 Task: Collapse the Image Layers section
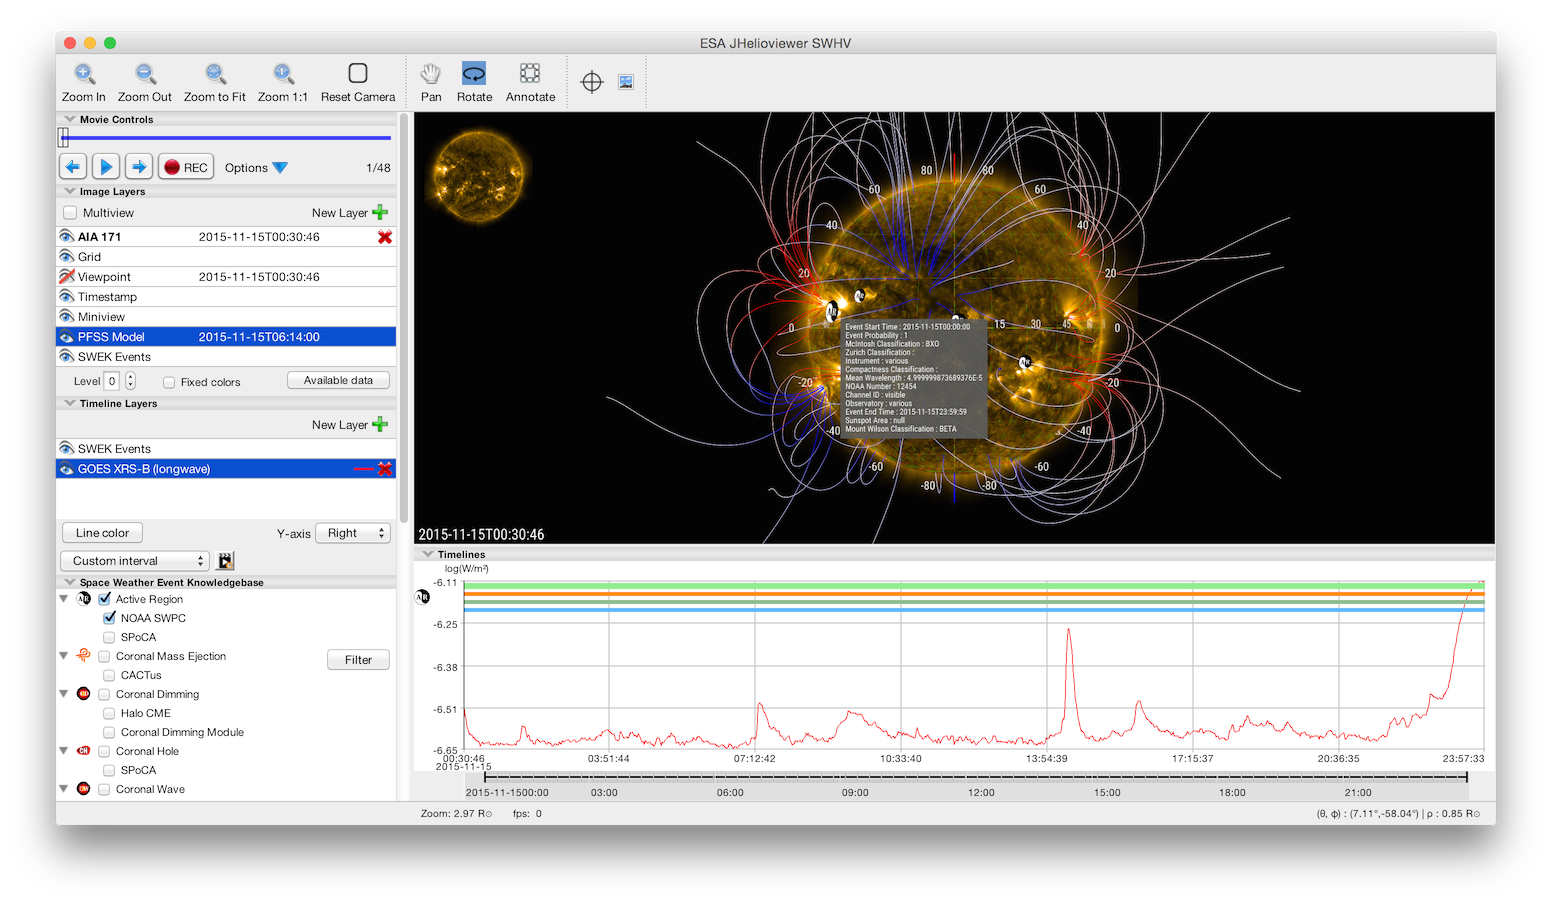pyautogui.click(x=70, y=191)
